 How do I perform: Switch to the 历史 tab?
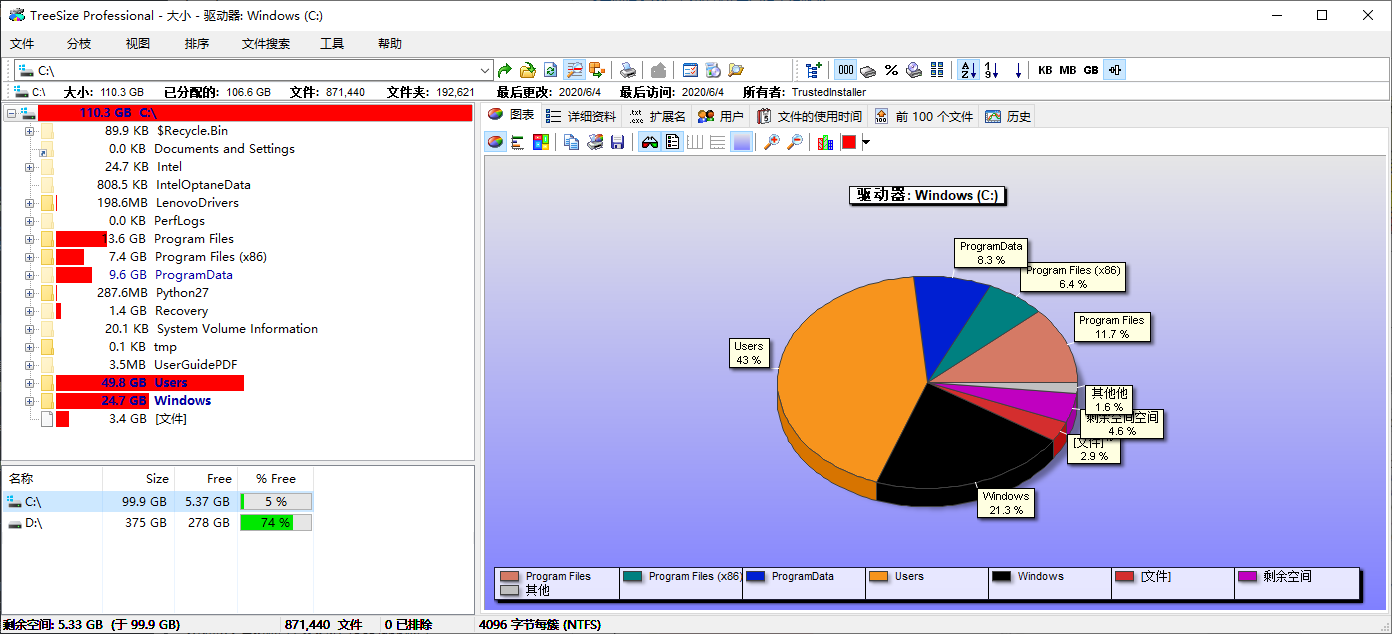tap(1008, 117)
